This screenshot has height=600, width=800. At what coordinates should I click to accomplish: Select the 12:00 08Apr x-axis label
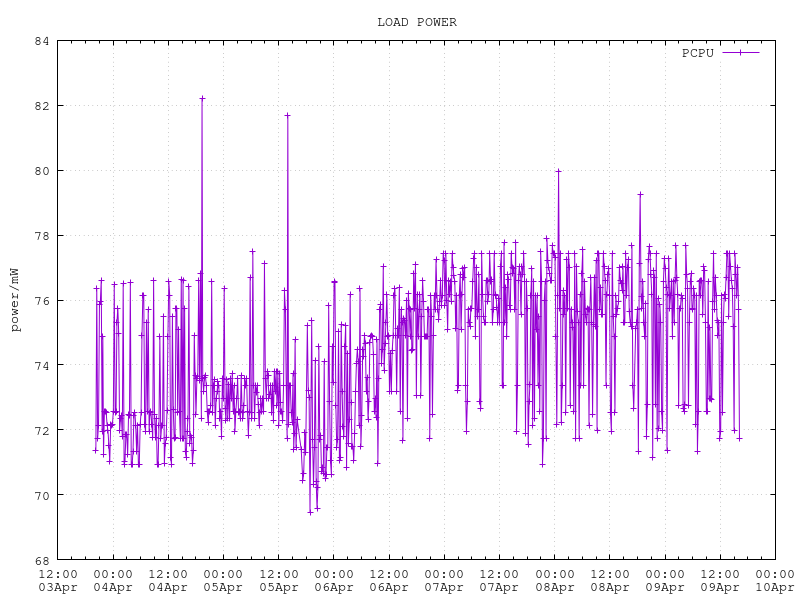(x=609, y=580)
